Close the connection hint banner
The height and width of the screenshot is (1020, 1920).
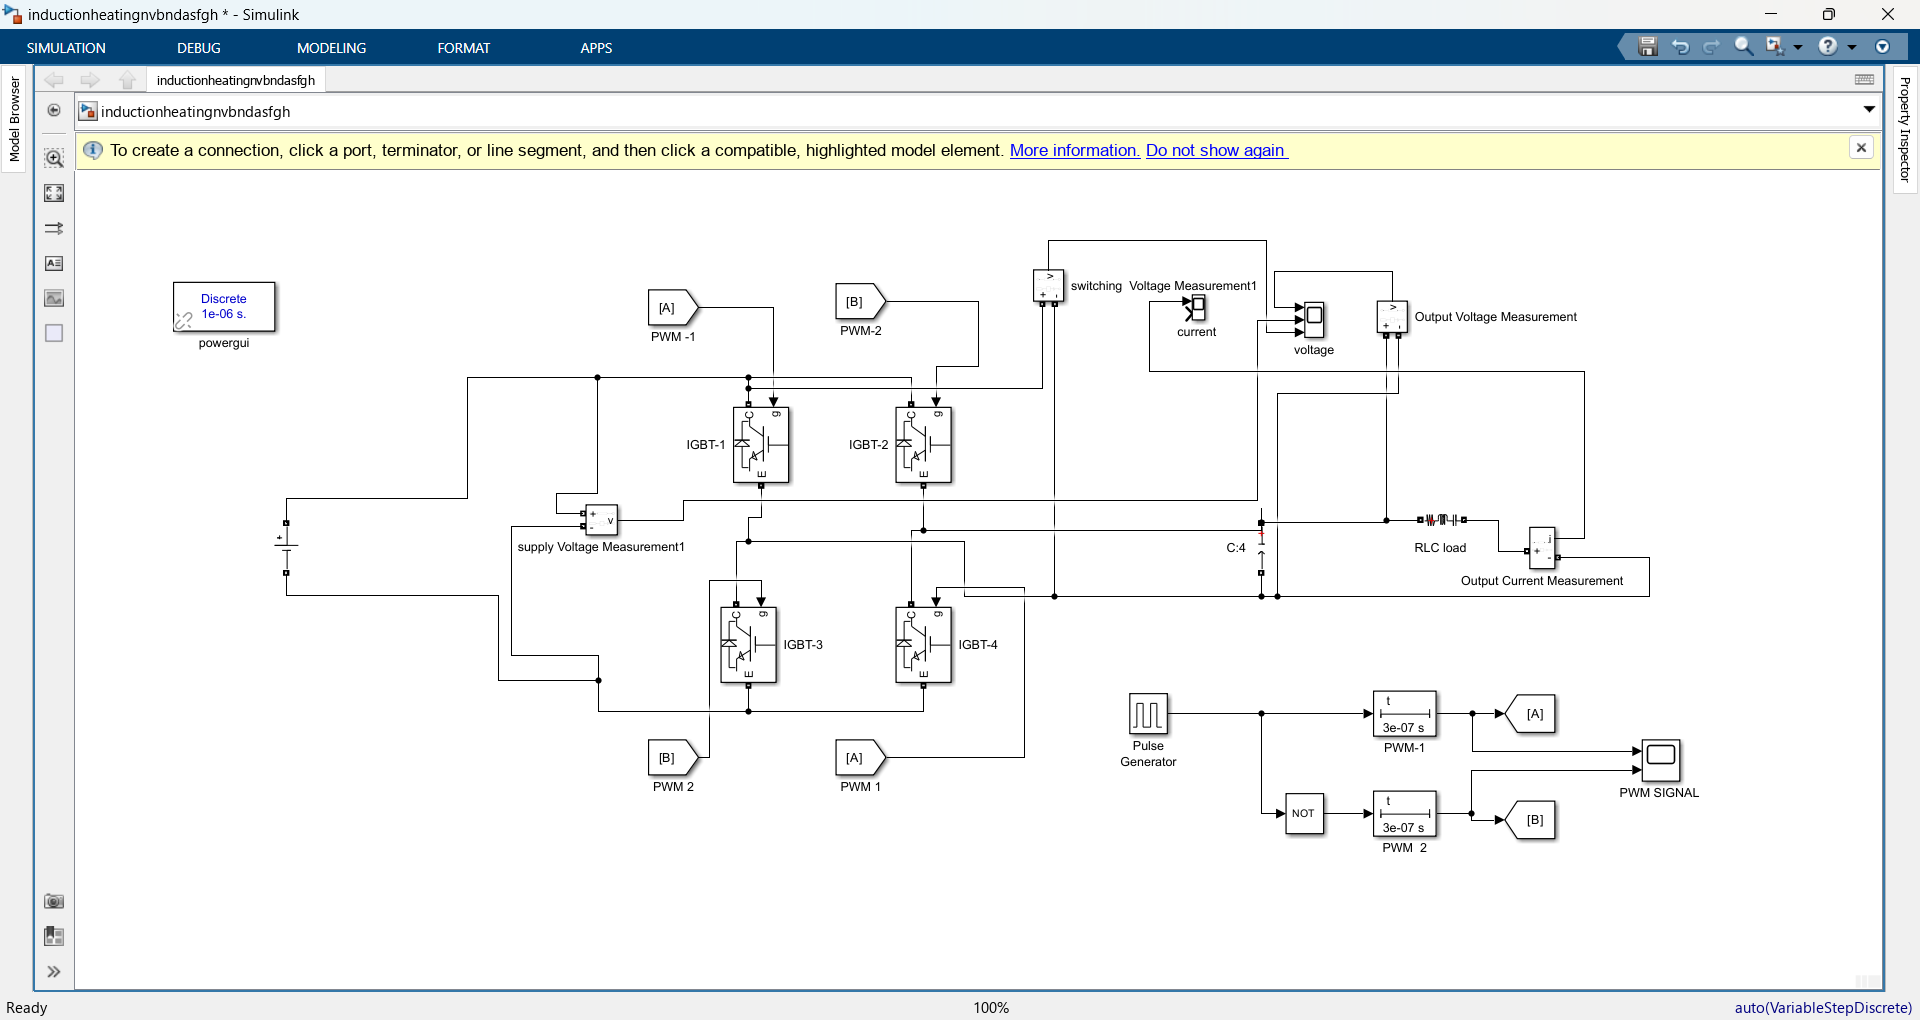pyautogui.click(x=1861, y=148)
